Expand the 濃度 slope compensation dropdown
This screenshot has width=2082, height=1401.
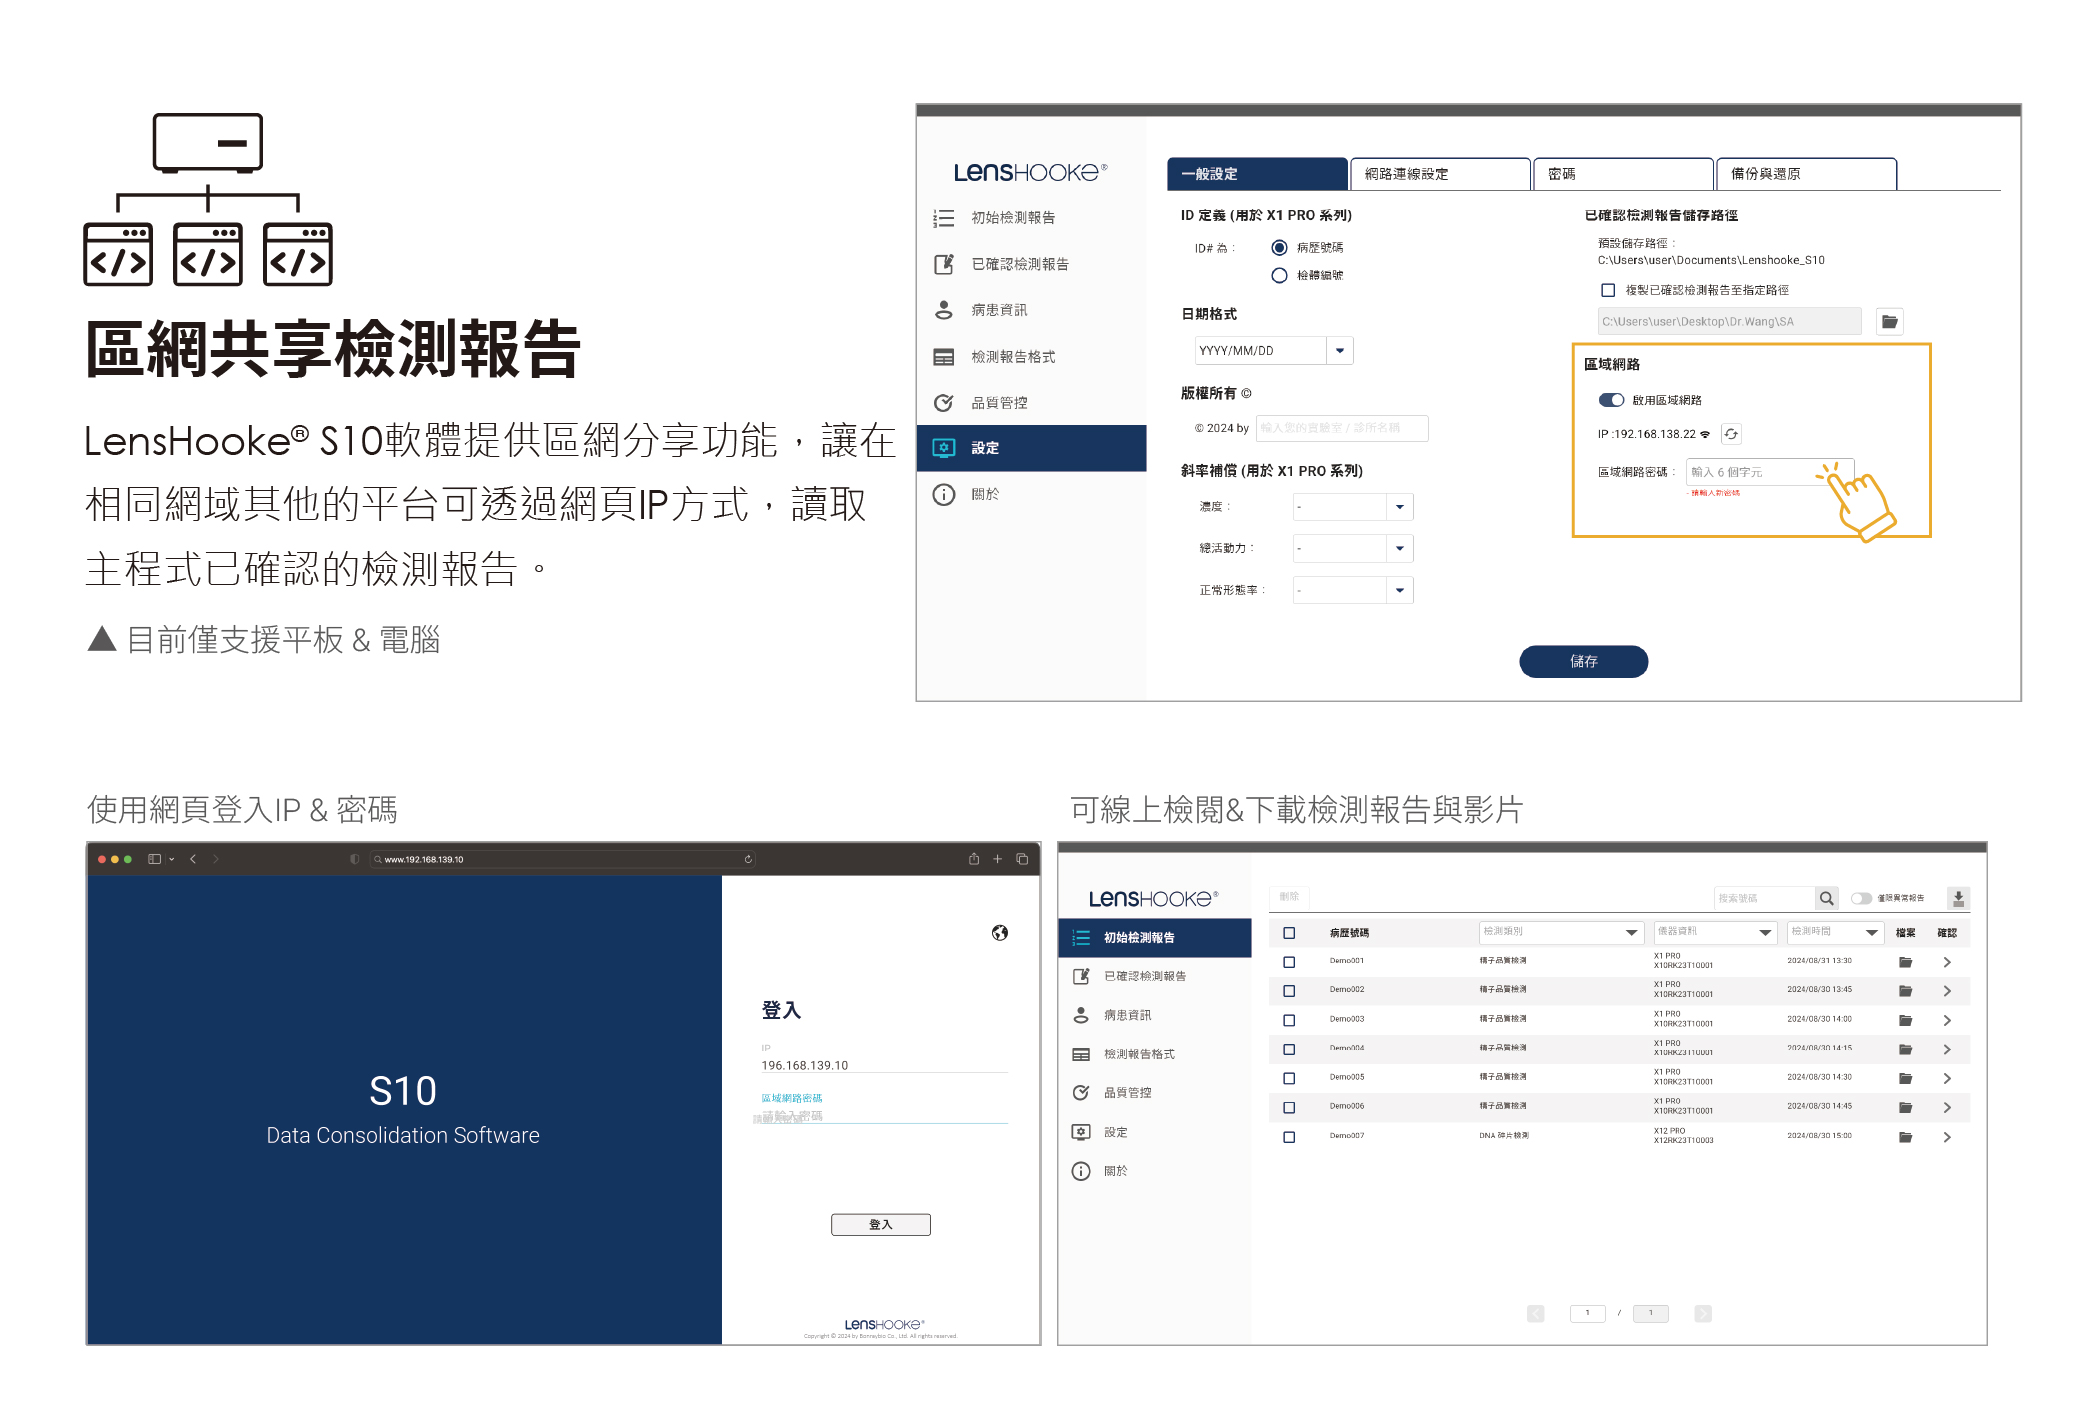tap(1399, 507)
